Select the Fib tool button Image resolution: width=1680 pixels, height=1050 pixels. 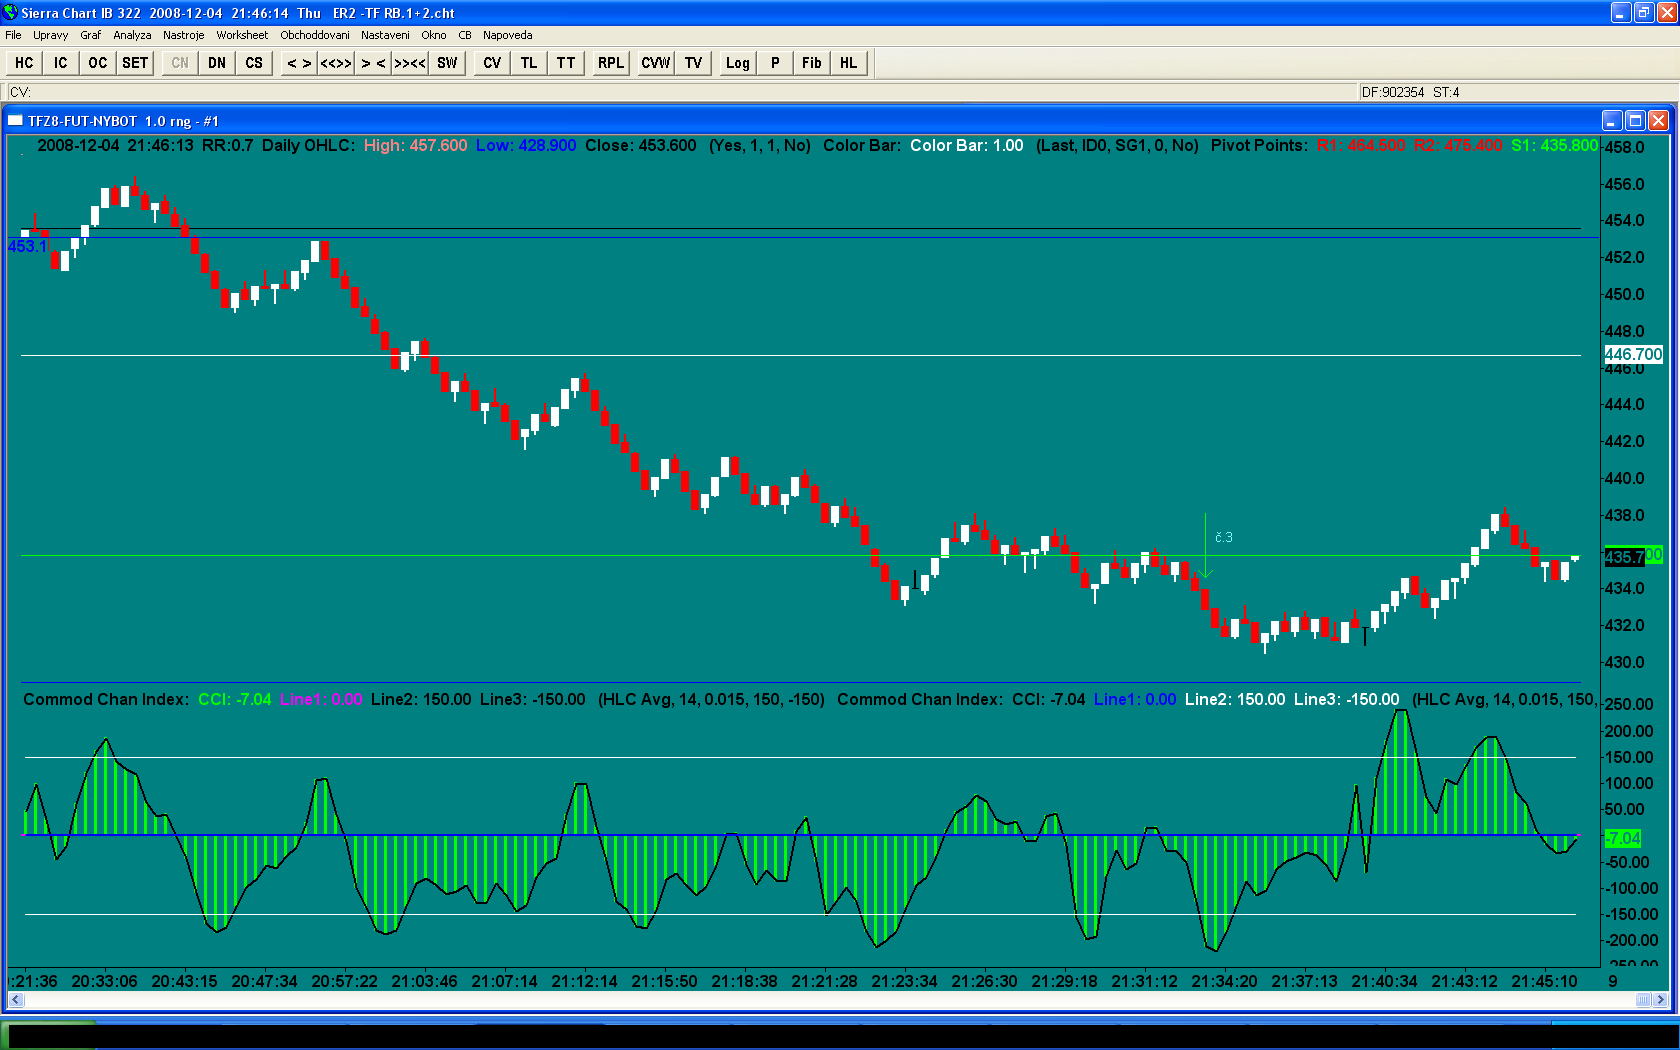pyautogui.click(x=811, y=63)
